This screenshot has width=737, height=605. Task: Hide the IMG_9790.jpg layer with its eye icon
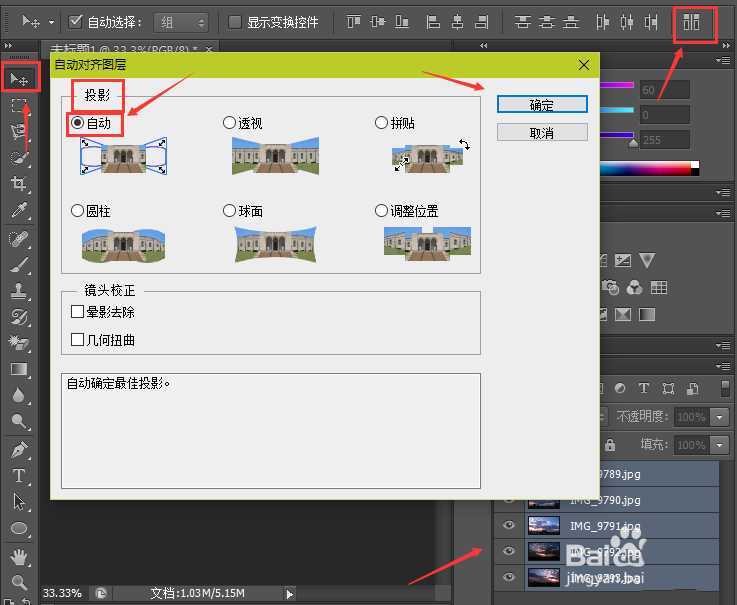(x=510, y=500)
